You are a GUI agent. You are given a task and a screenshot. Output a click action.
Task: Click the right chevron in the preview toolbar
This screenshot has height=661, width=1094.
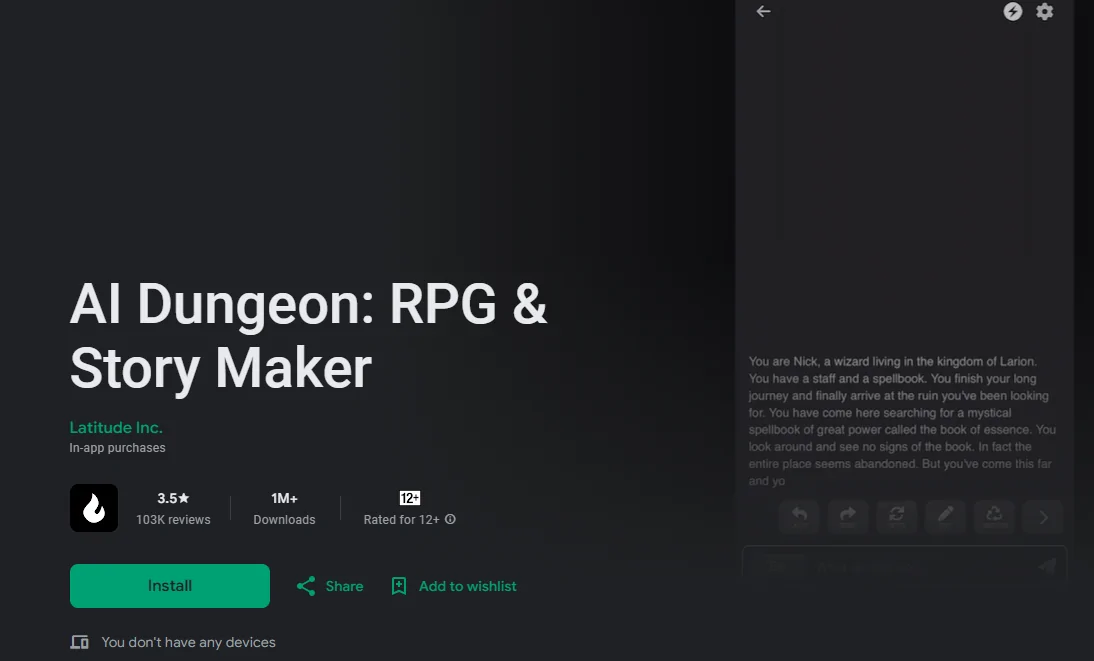pyautogui.click(x=1043, y=517)
